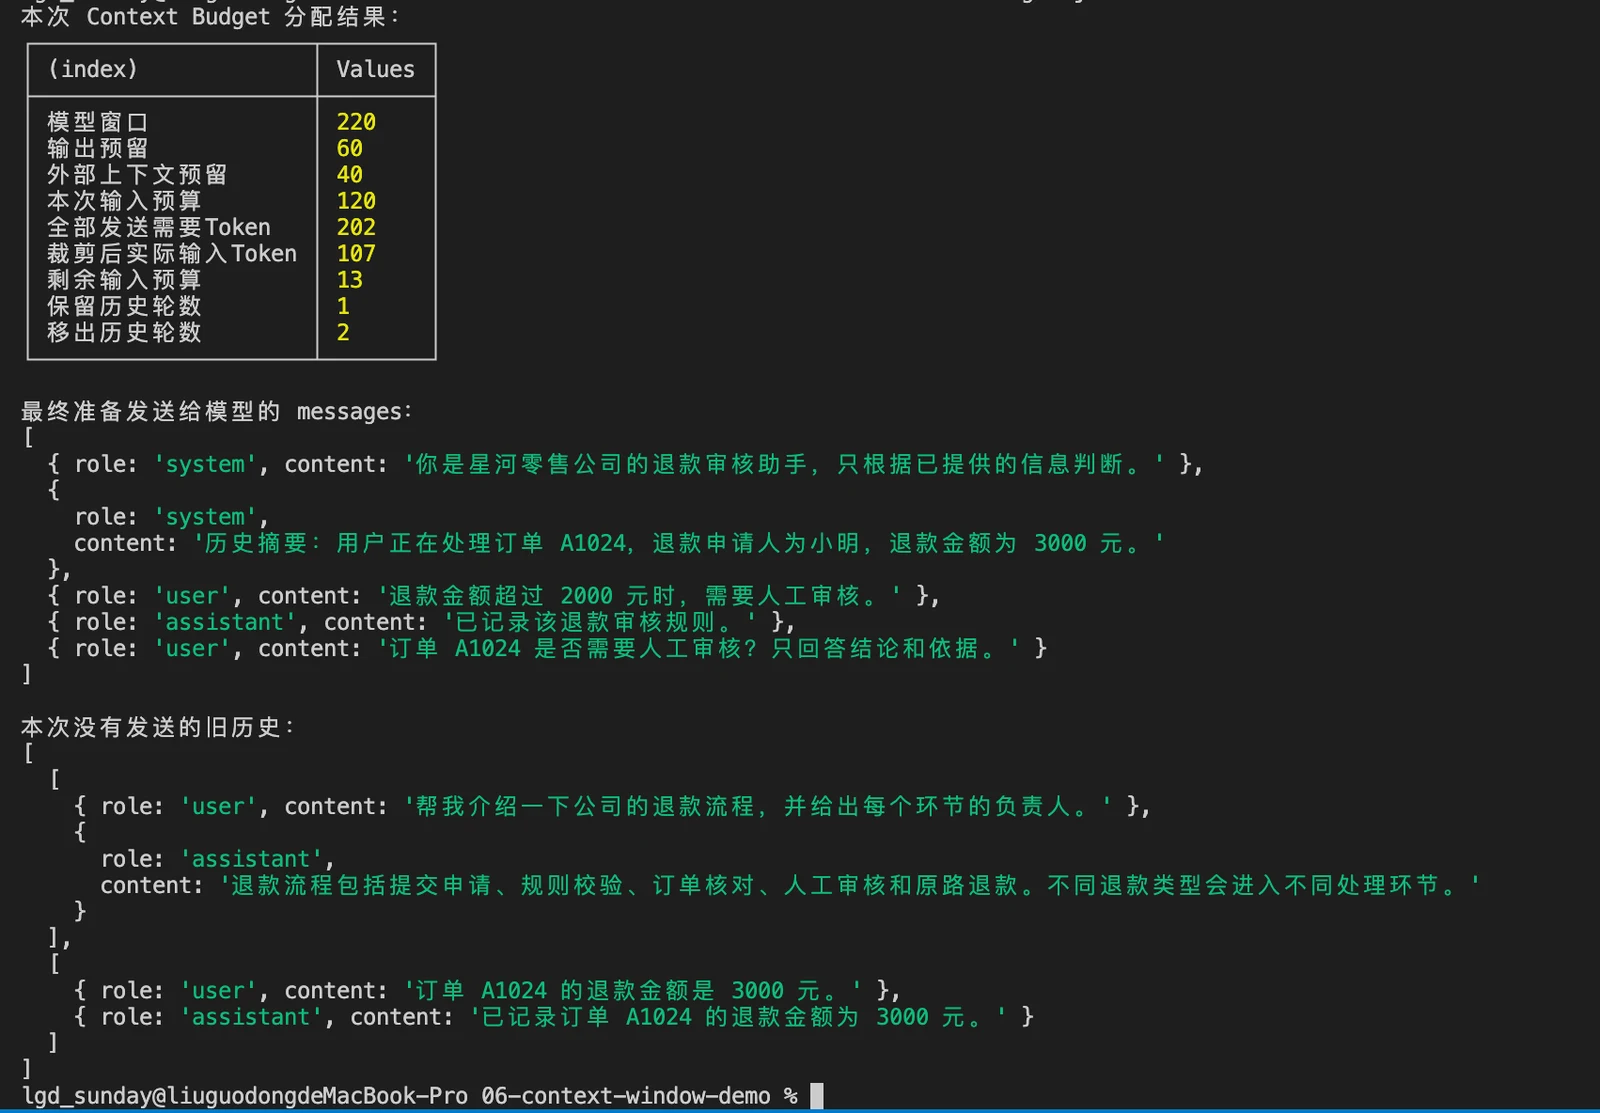The image size is (1600, 1113).
Task: Select the '模型窗口' row label
Action: (x=98, y=122)
